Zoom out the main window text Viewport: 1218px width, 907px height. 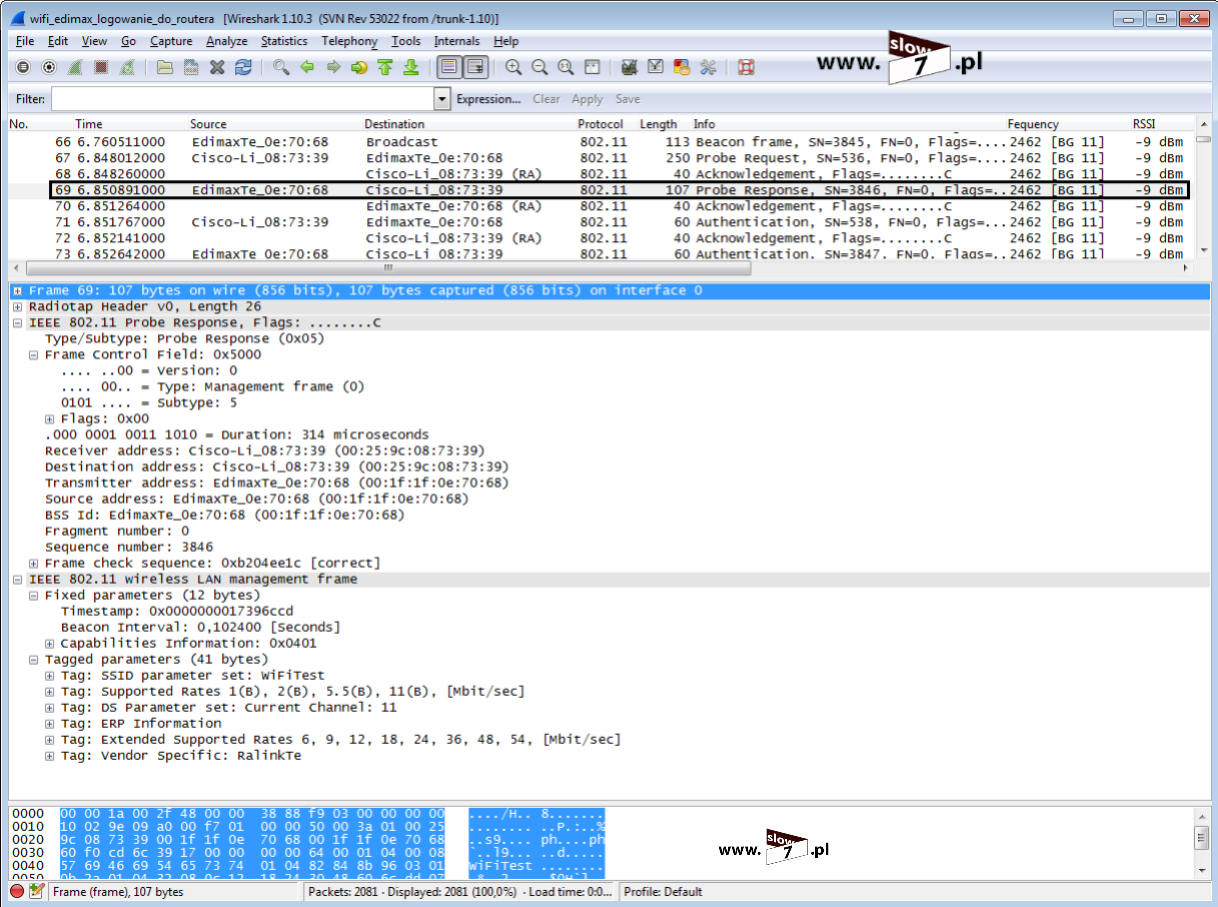[x=539, y=67]
